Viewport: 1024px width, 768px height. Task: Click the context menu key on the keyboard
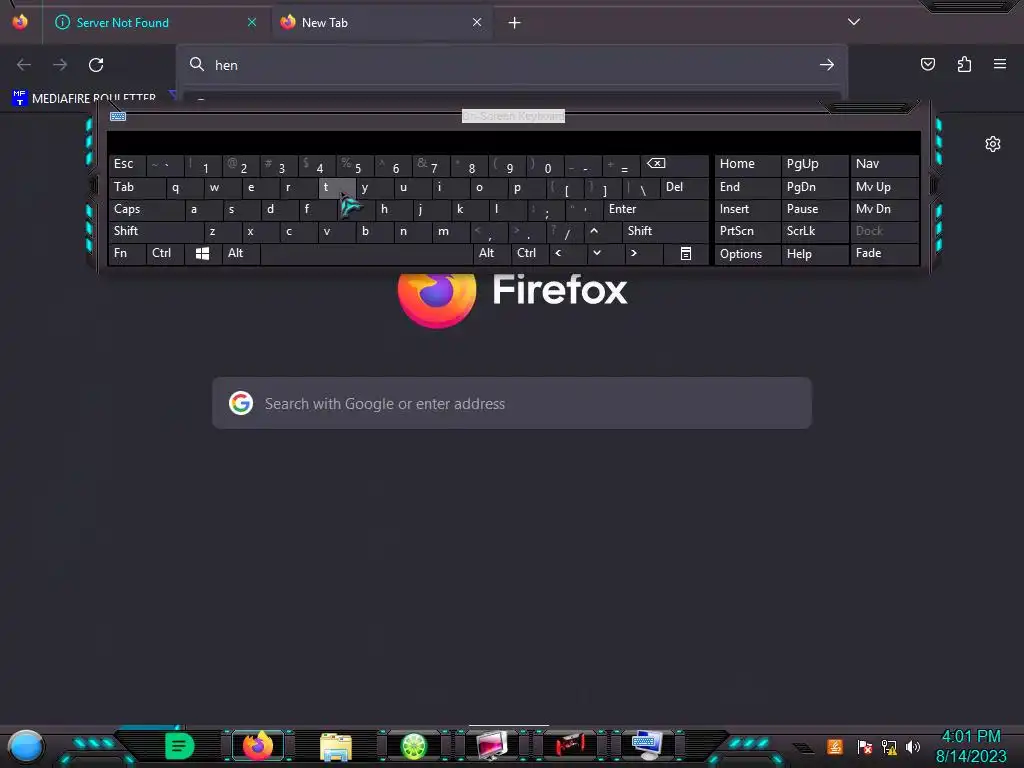686,253
